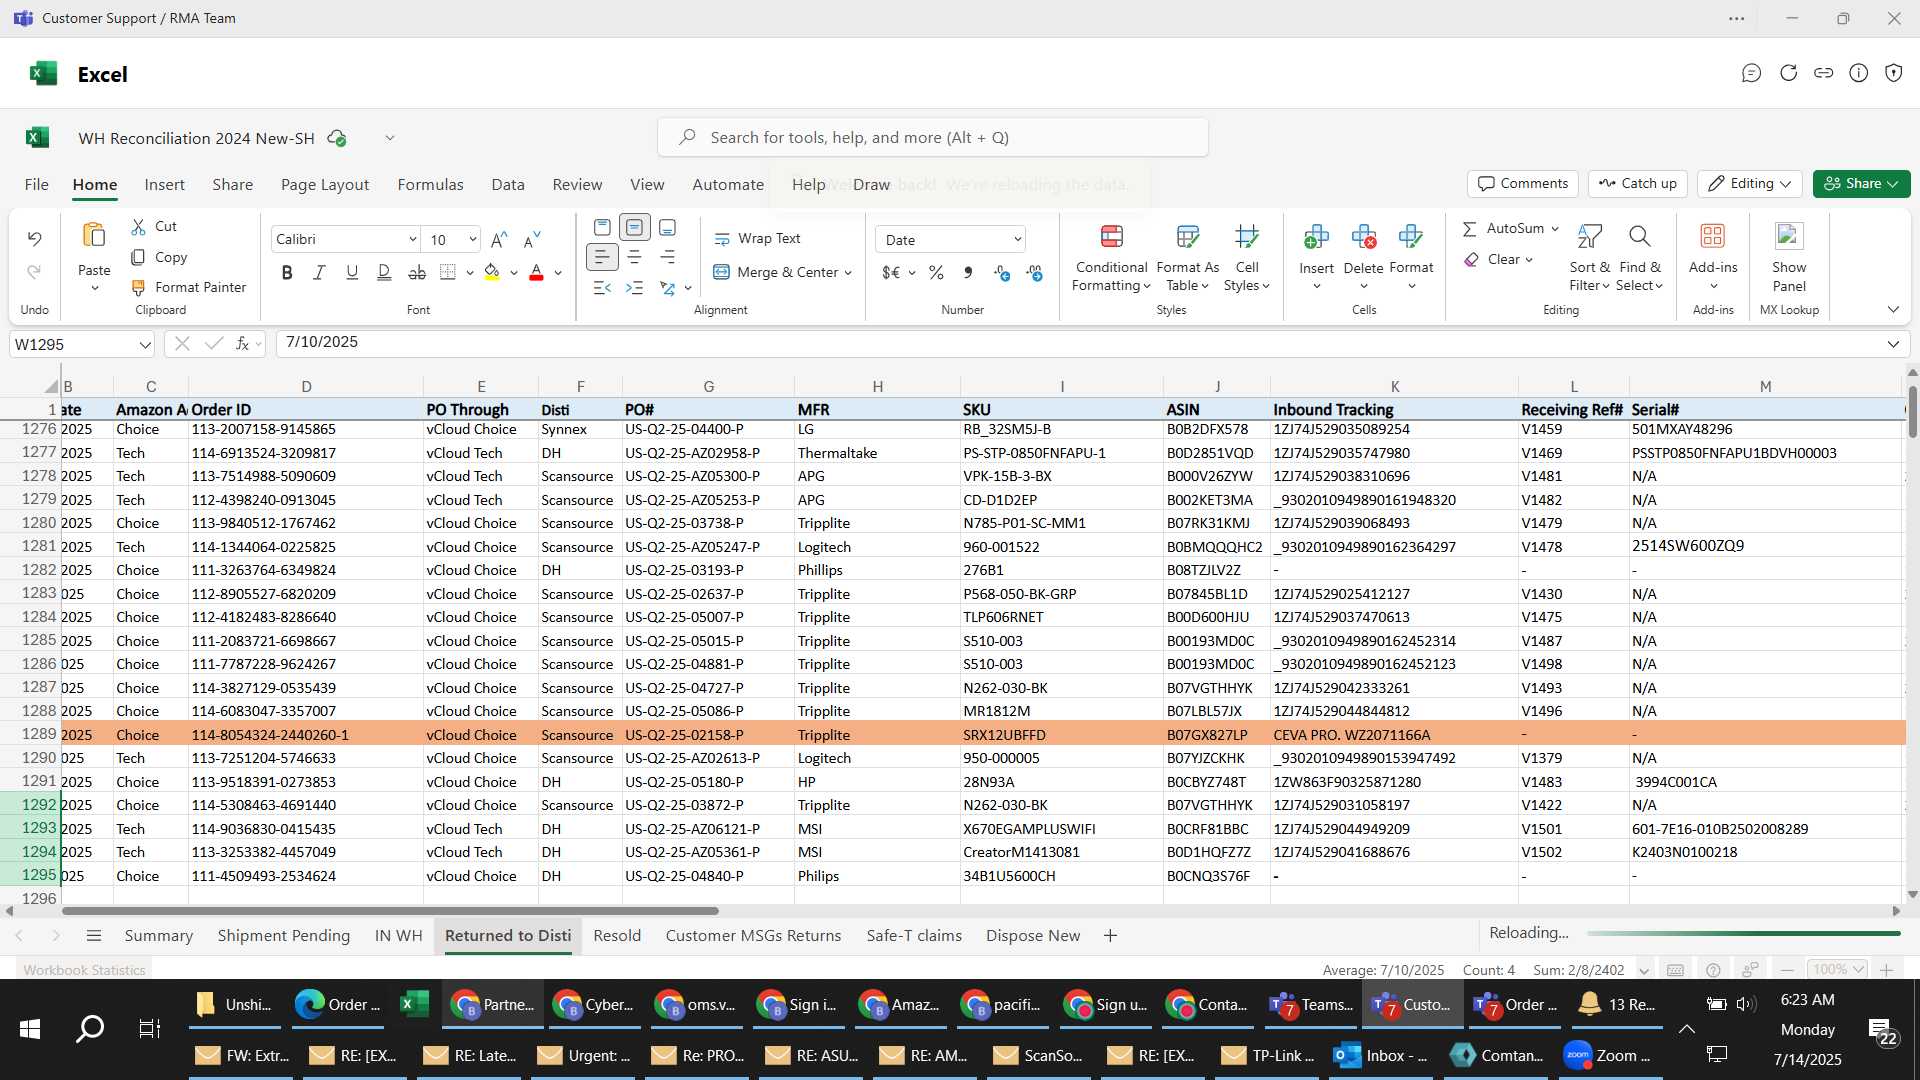Click the percent style icon
Viewport: 1920px width, 1080px height.
click(x=936, y=272)
